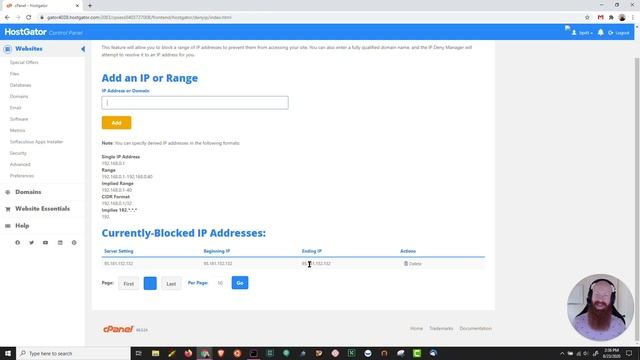Open the footer Documentation link

pyautogui.click(x=476, y=328)
